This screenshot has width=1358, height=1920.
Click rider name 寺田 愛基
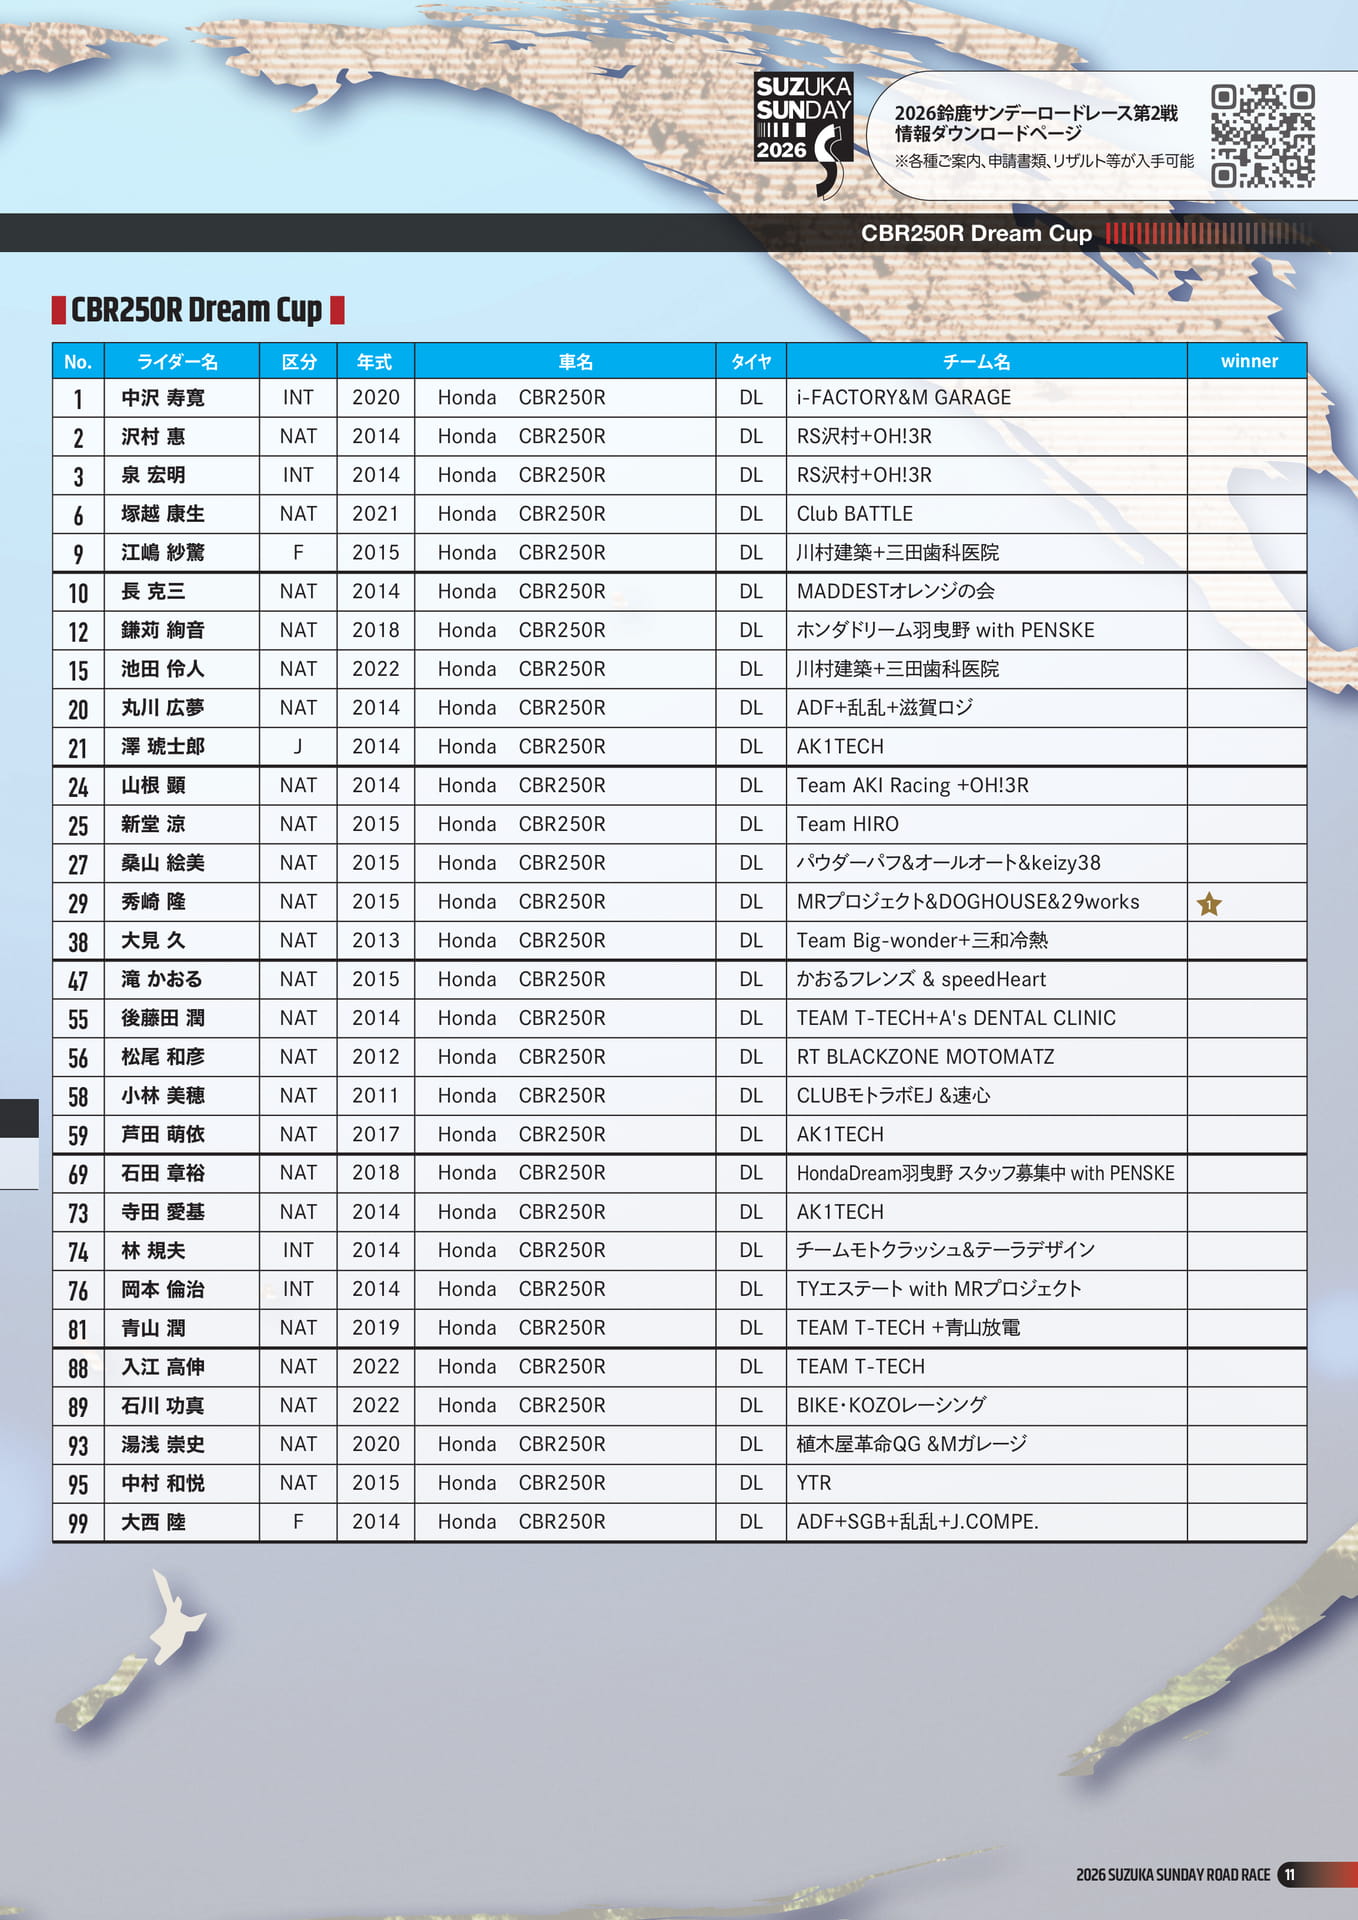click(x=163, y=1212)
